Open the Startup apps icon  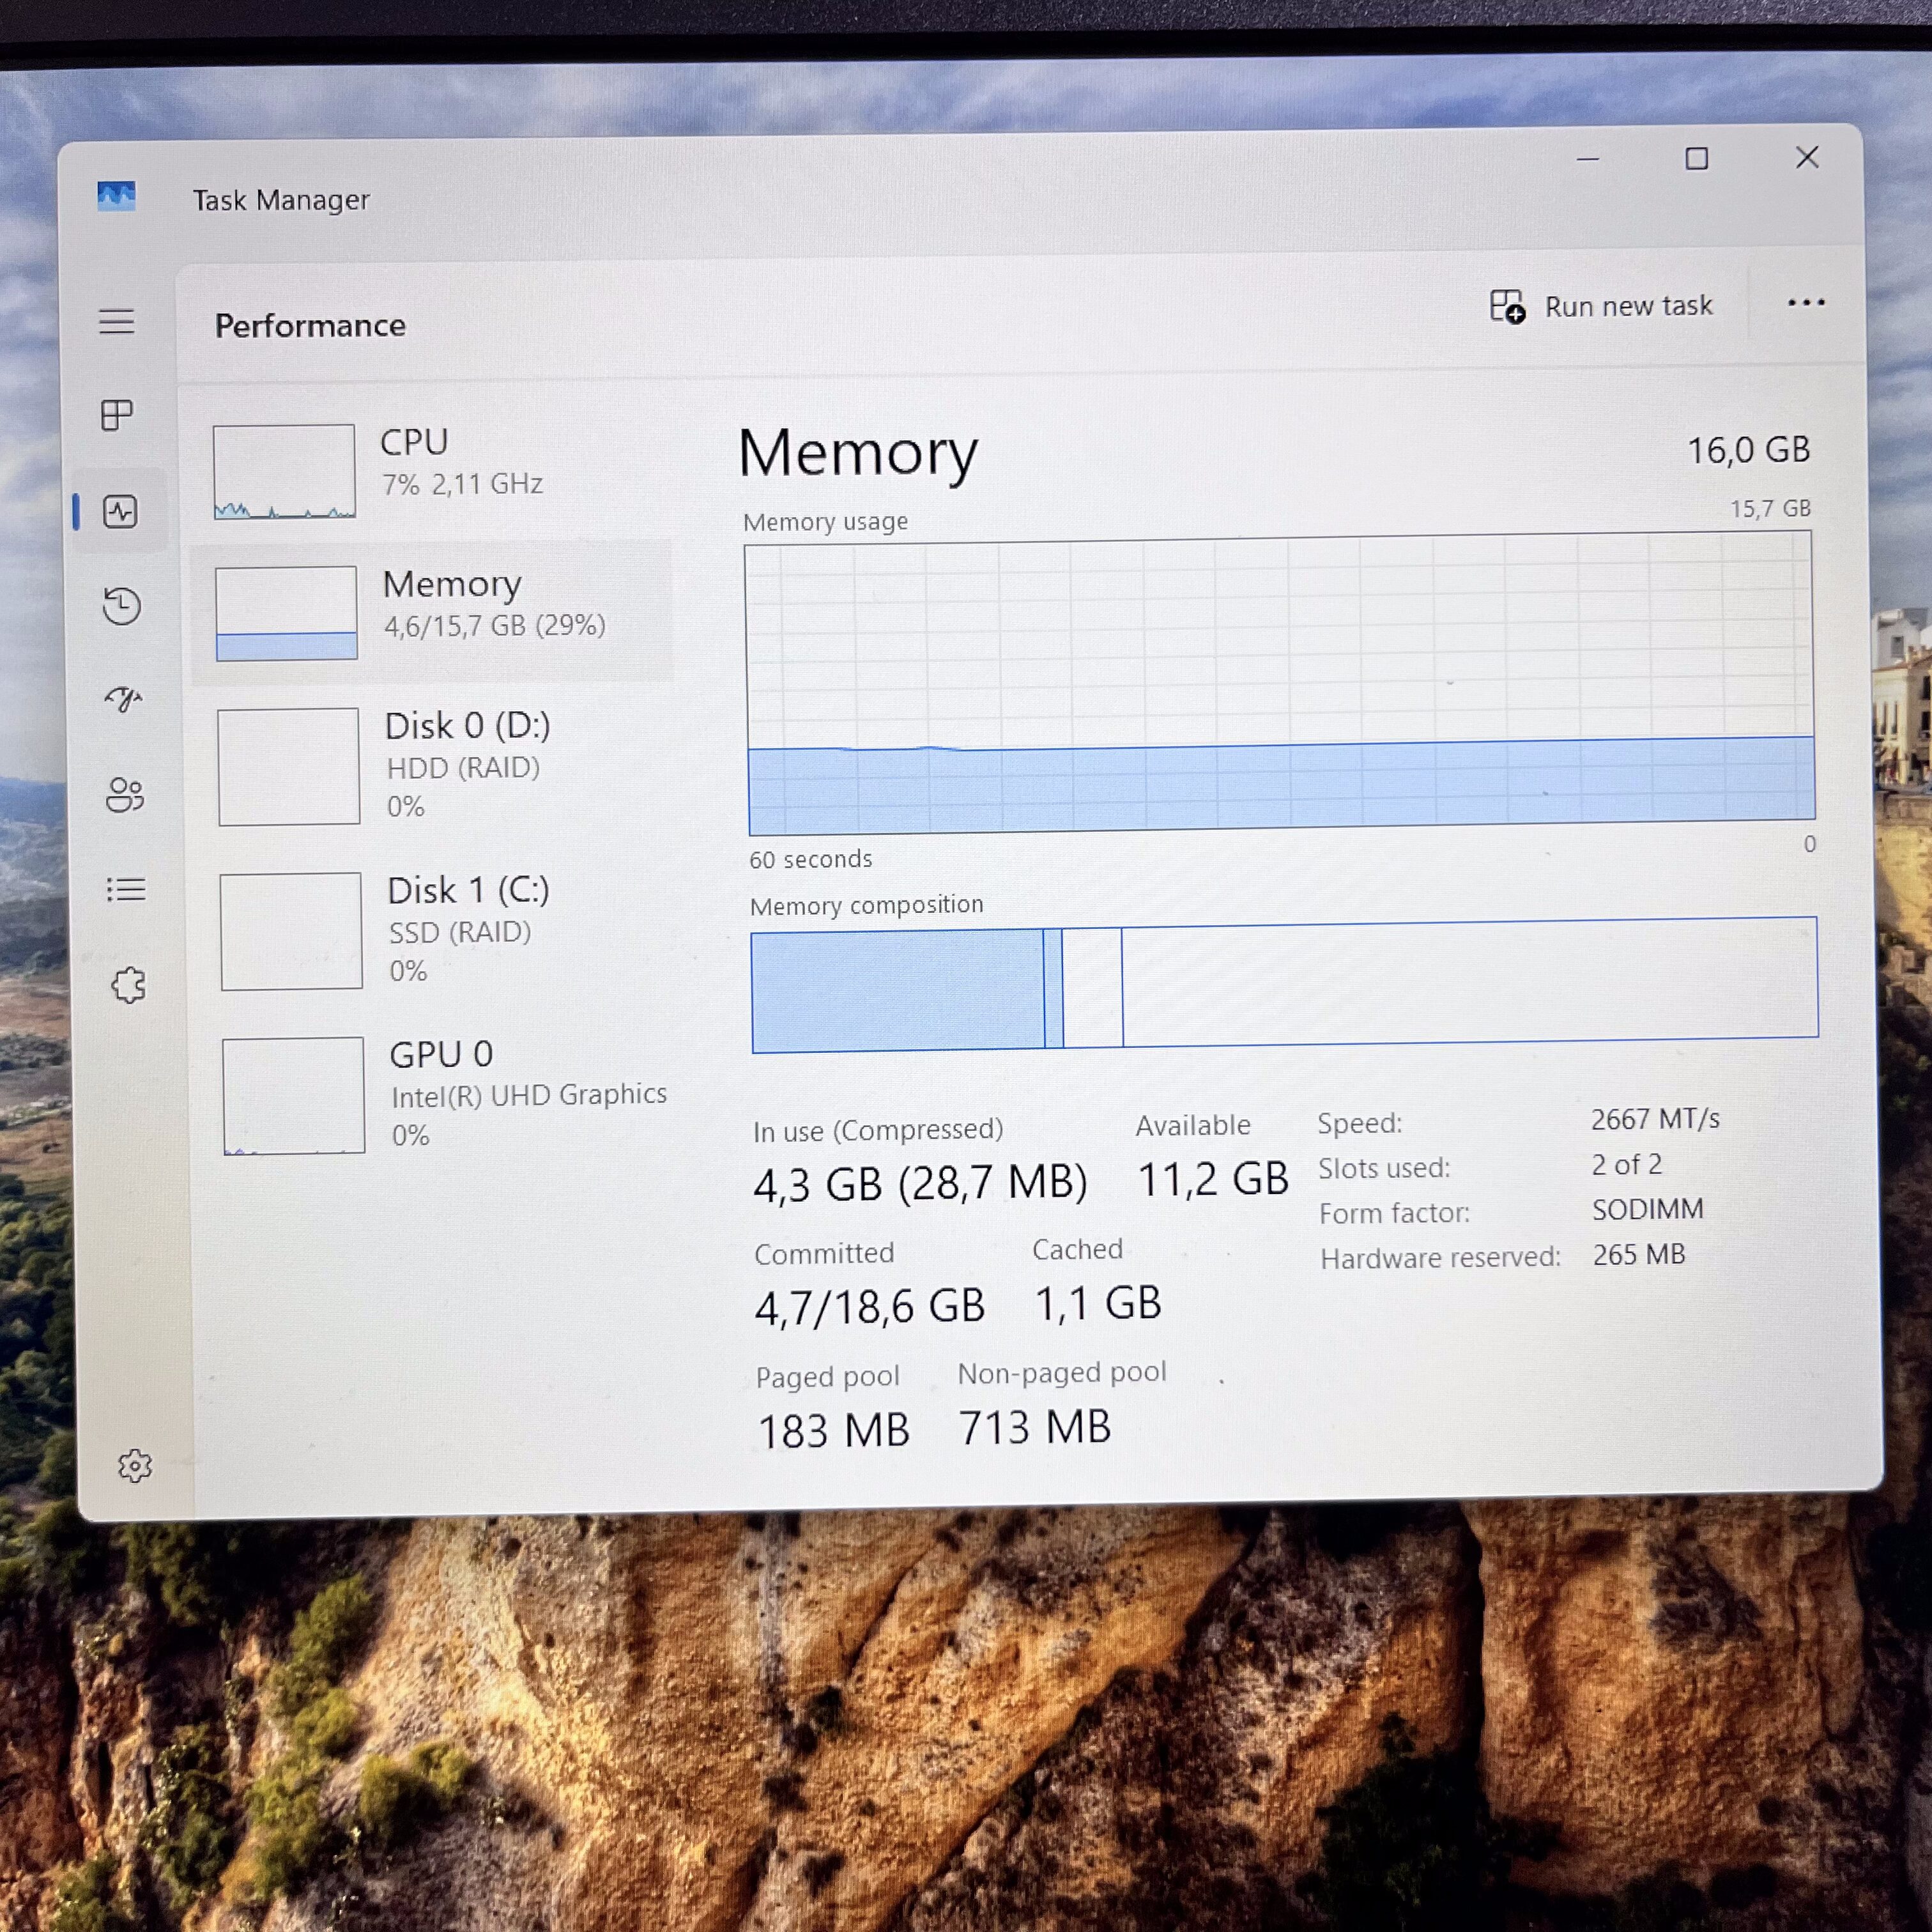[123, 699]
